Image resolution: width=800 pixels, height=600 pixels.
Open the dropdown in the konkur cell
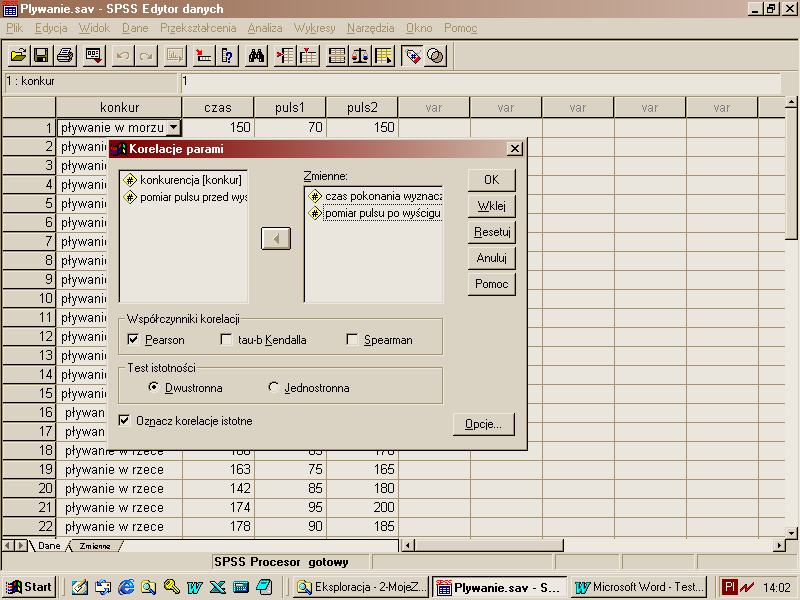click(x=173, y=127)
